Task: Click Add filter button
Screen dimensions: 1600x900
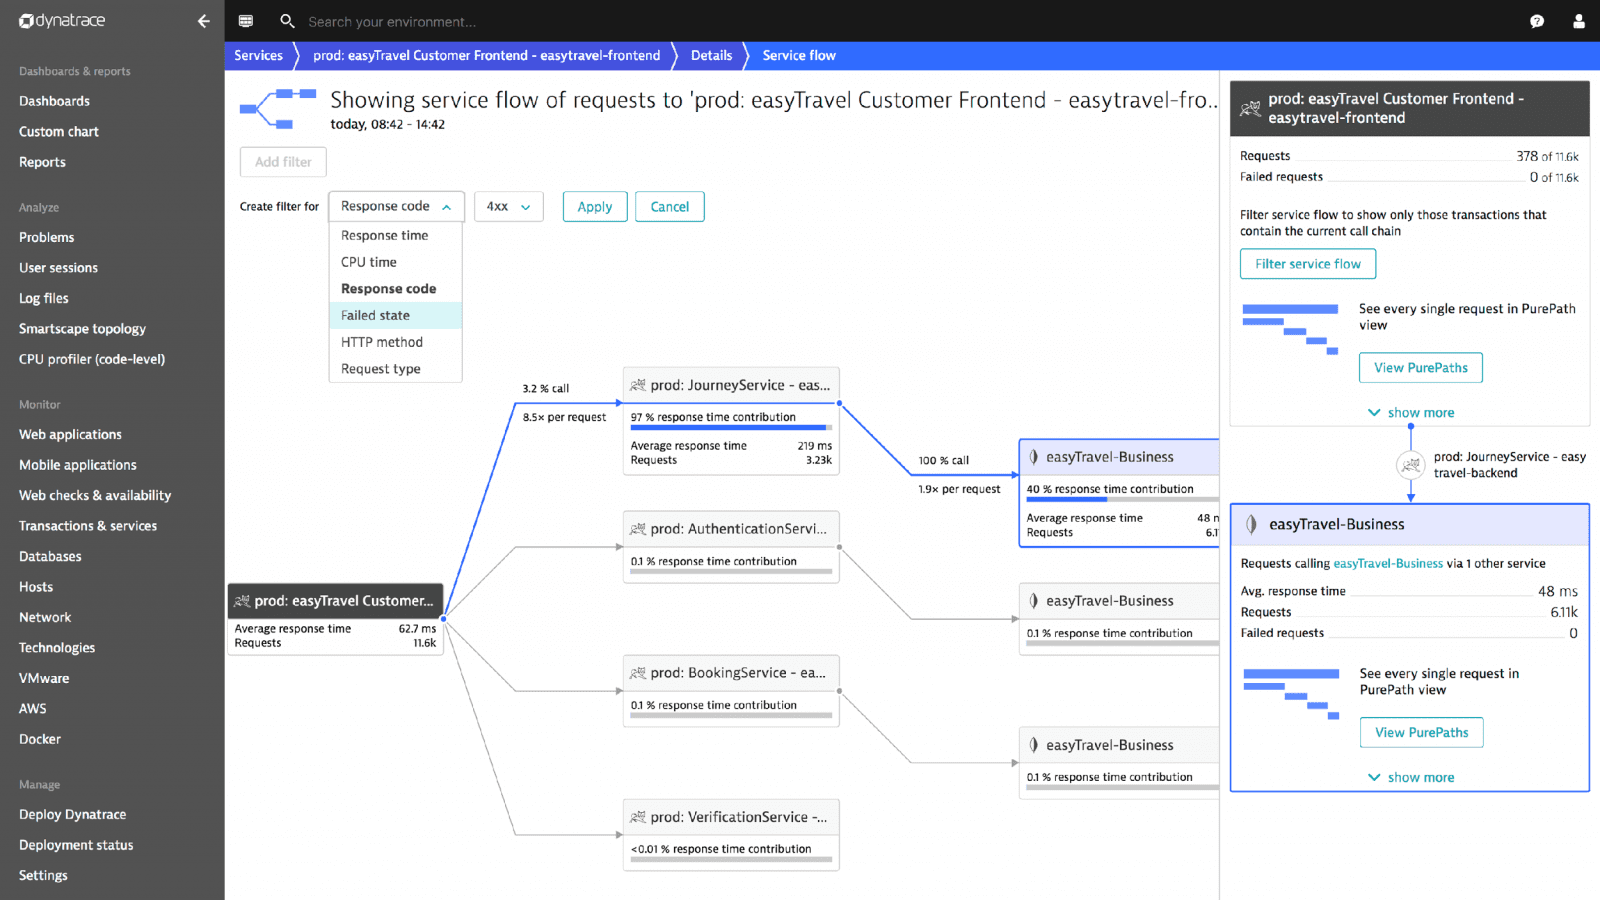Action: pos(283,161)
